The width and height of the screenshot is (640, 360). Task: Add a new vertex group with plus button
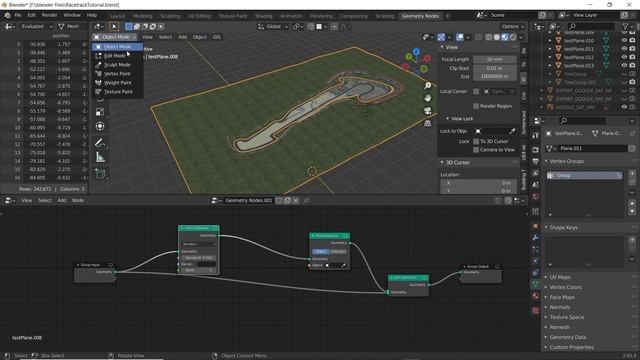[x=632, y=174]
